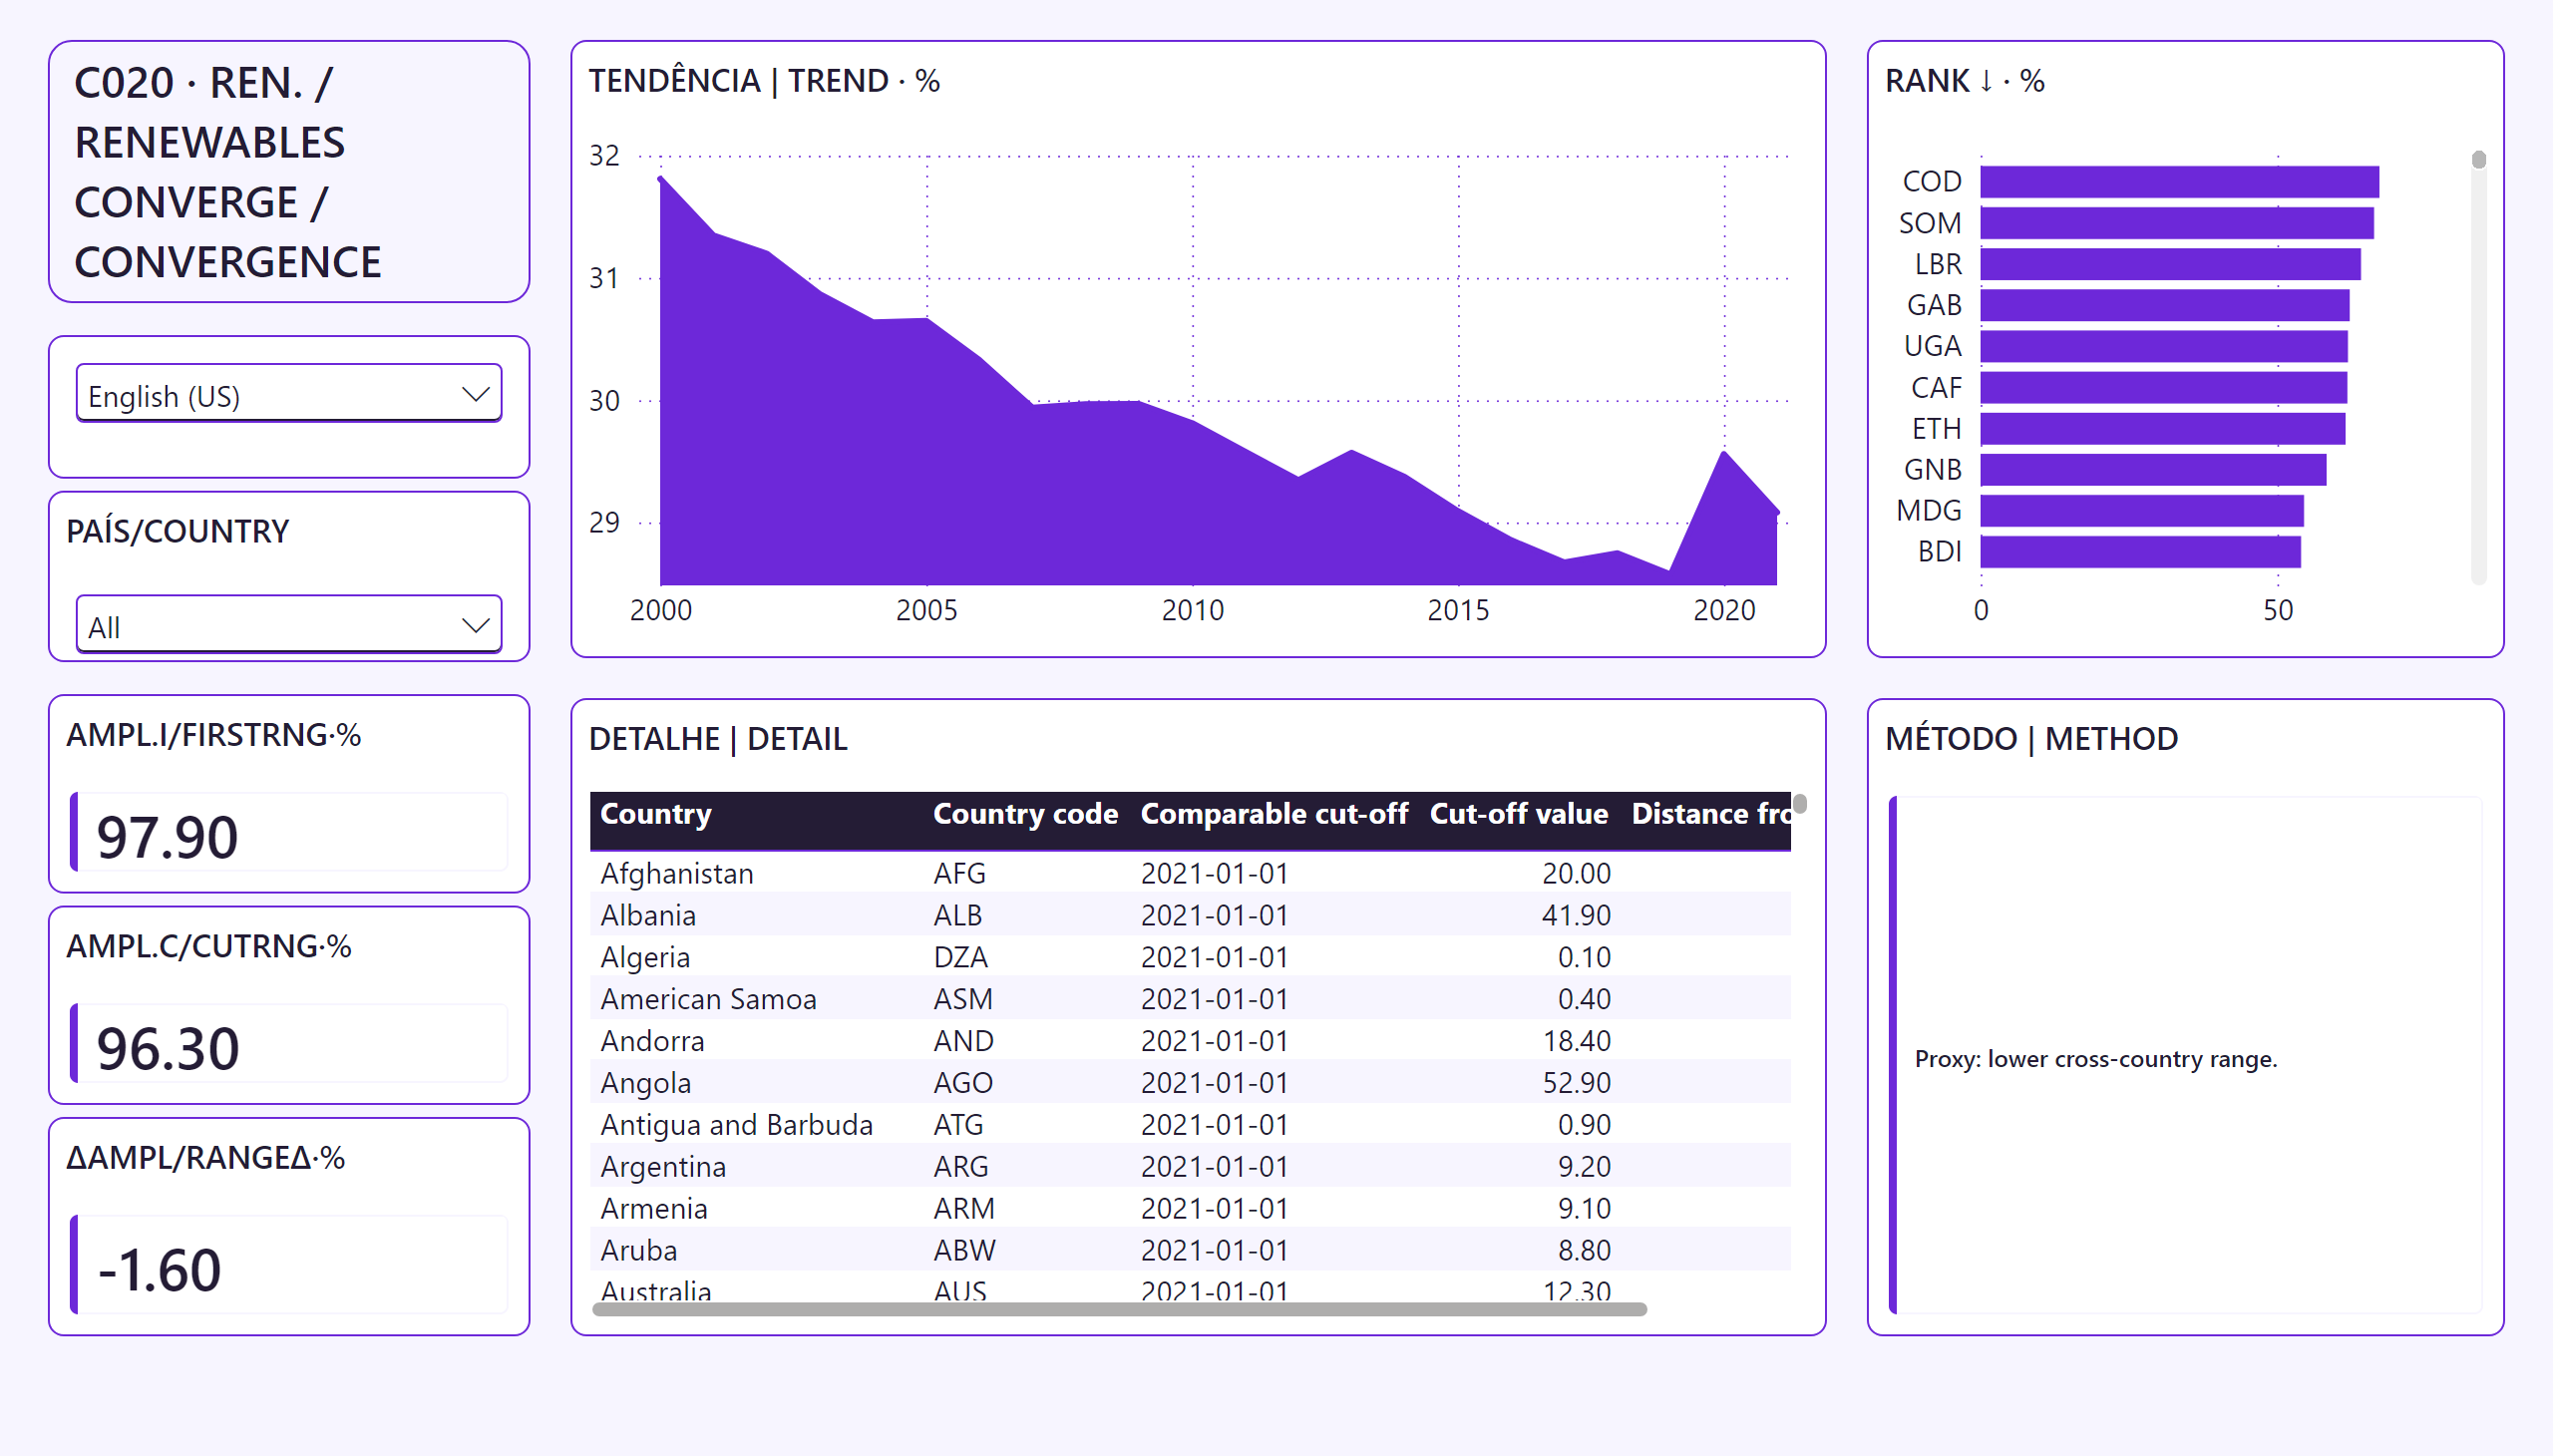Screen dimensions: 2553x1456
Task: Click the 2020 peak in the trend chart
Action: tap(1724, 452)
